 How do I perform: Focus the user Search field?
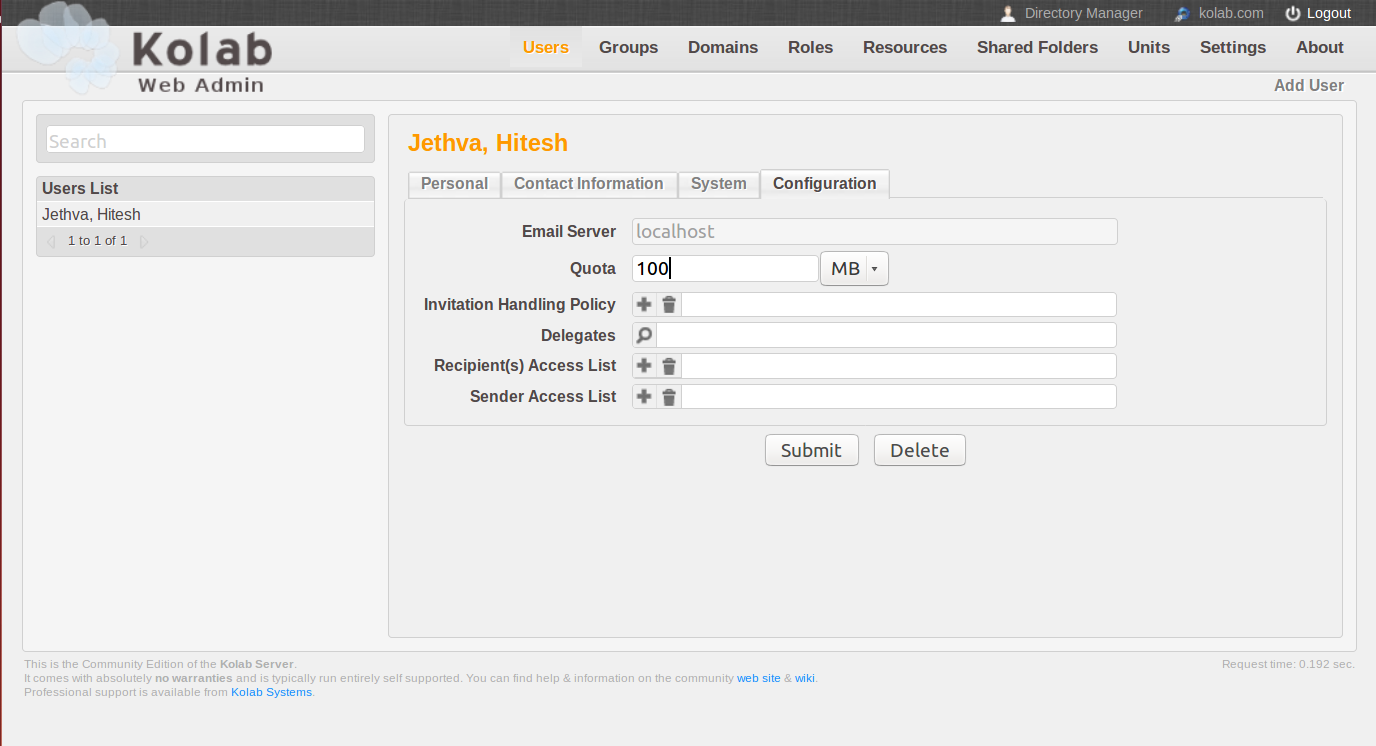(x=205, y=140)
